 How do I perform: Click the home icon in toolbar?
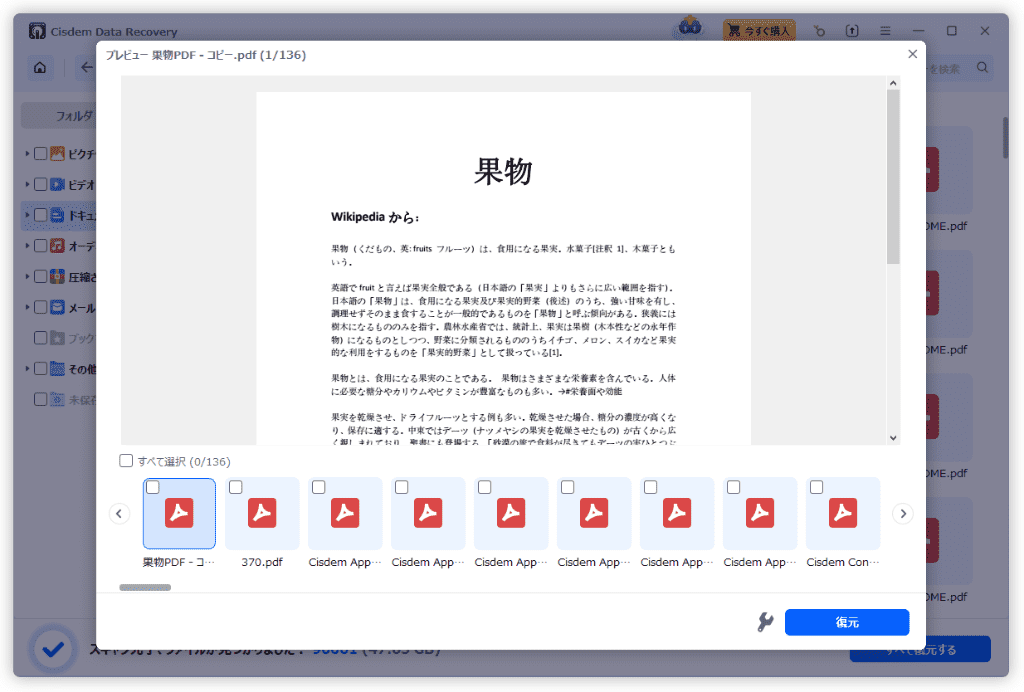(40, 68)
